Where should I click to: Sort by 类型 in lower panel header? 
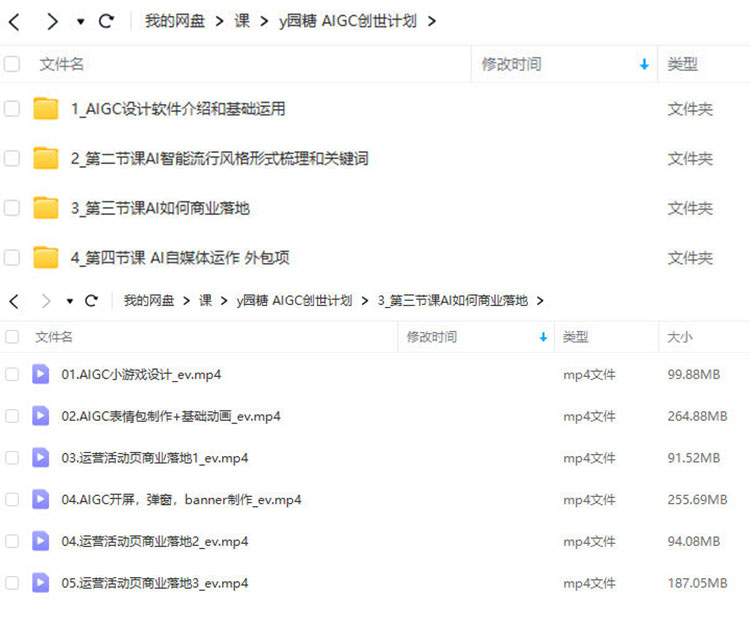(575, 337)
